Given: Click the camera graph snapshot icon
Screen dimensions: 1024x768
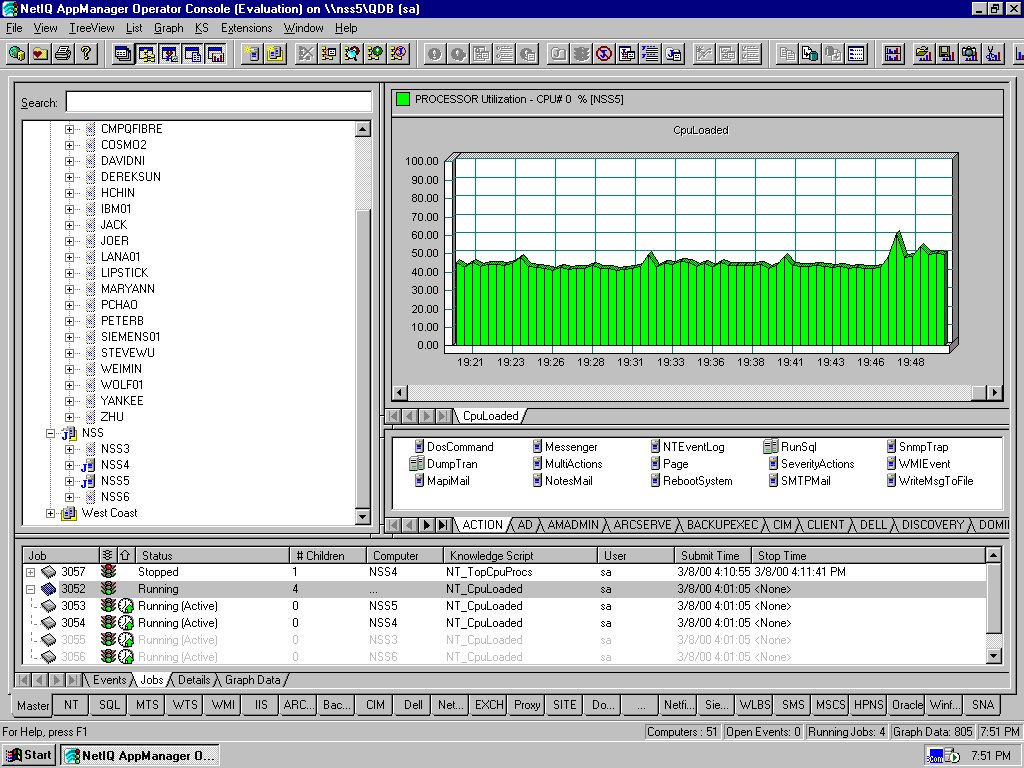Looking at the screenshot, I should coord(969,54).
